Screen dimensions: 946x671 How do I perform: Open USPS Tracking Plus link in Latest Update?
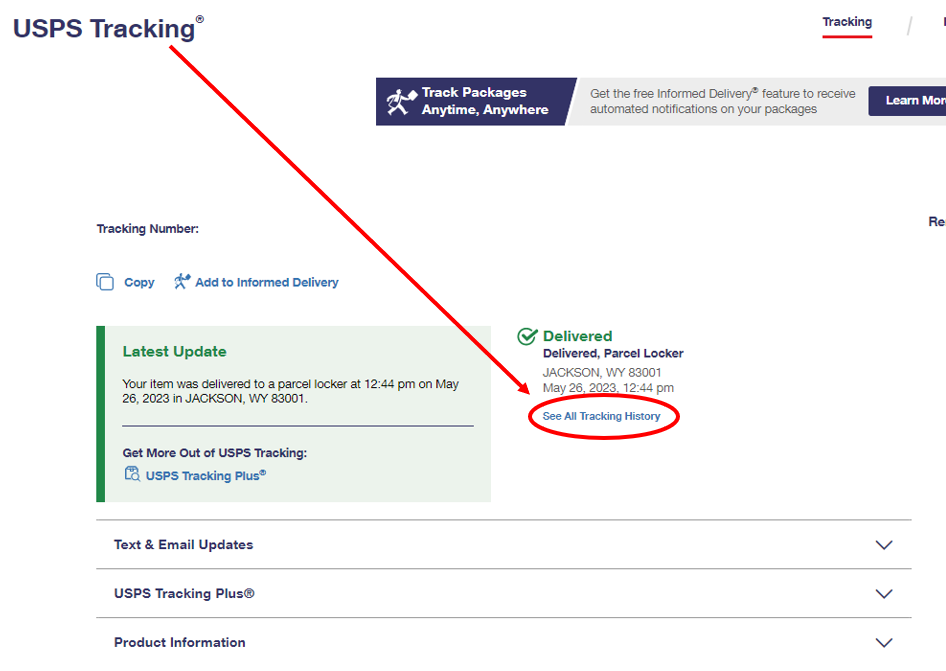click(206, 475)
